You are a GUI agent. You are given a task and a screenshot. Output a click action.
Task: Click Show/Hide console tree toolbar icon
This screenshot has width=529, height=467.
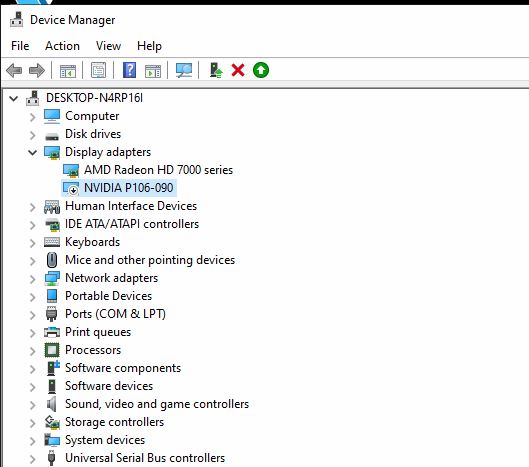coord(68,71)
